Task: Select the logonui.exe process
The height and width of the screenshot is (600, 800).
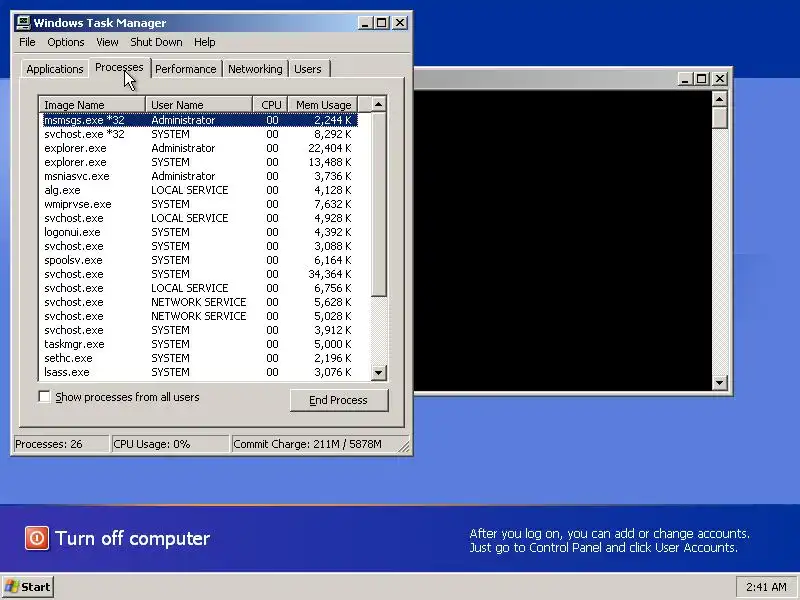Action: click(x=199, y=232)
